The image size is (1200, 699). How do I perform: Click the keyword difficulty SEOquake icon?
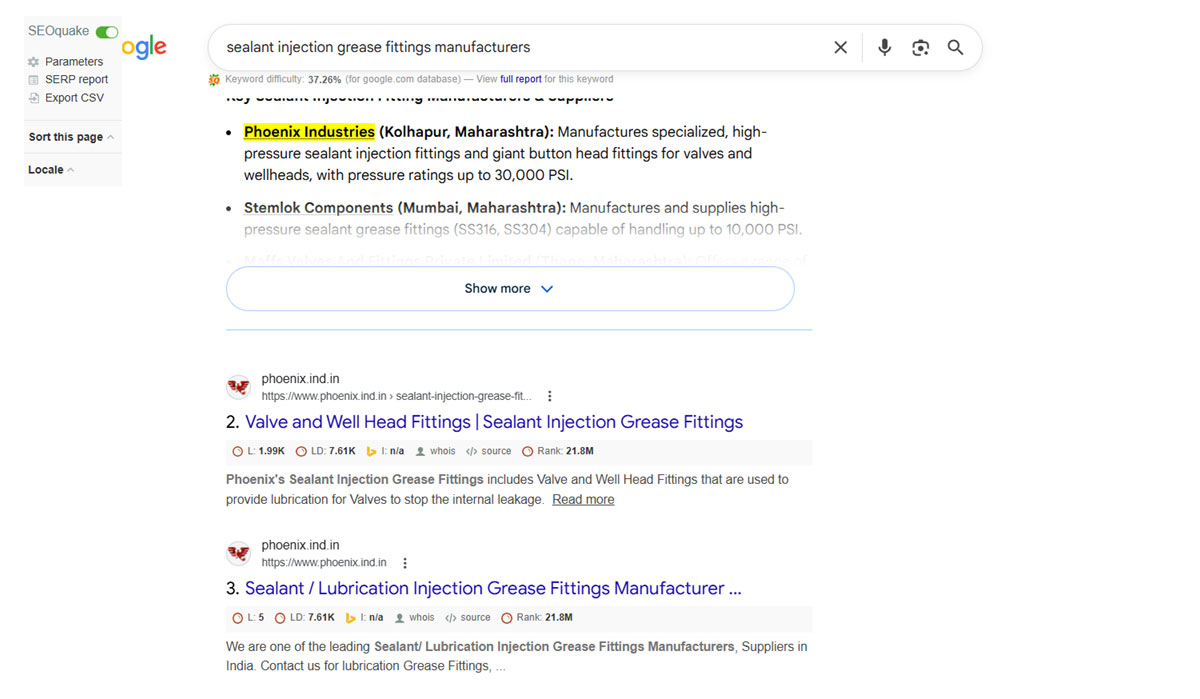point(214,79)
